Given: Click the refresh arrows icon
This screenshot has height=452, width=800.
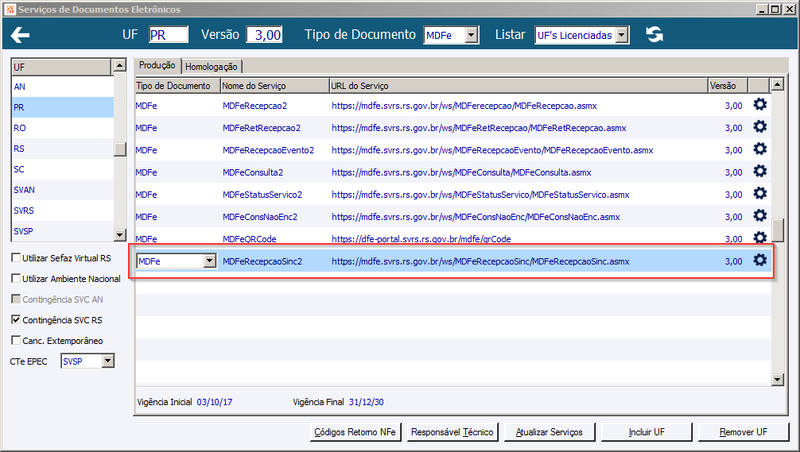Looking at the screenshot, I should pos(655,34).
